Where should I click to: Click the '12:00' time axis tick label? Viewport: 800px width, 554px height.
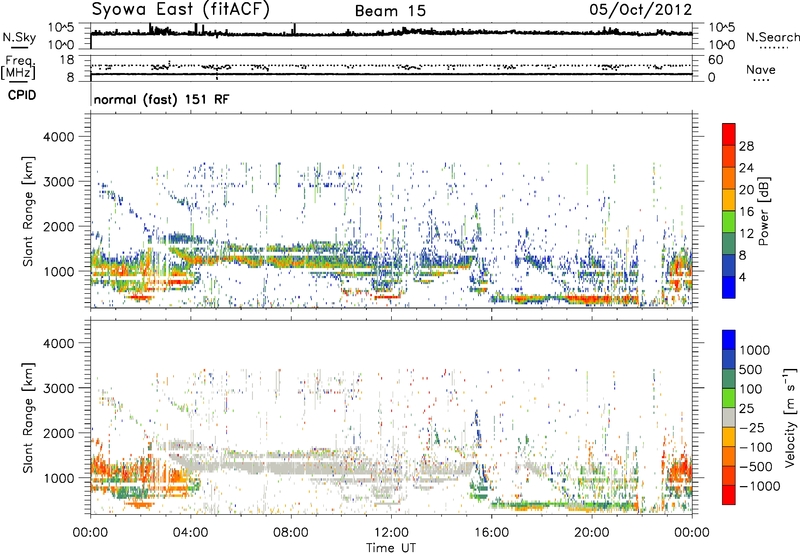click(x=391, y=533)
